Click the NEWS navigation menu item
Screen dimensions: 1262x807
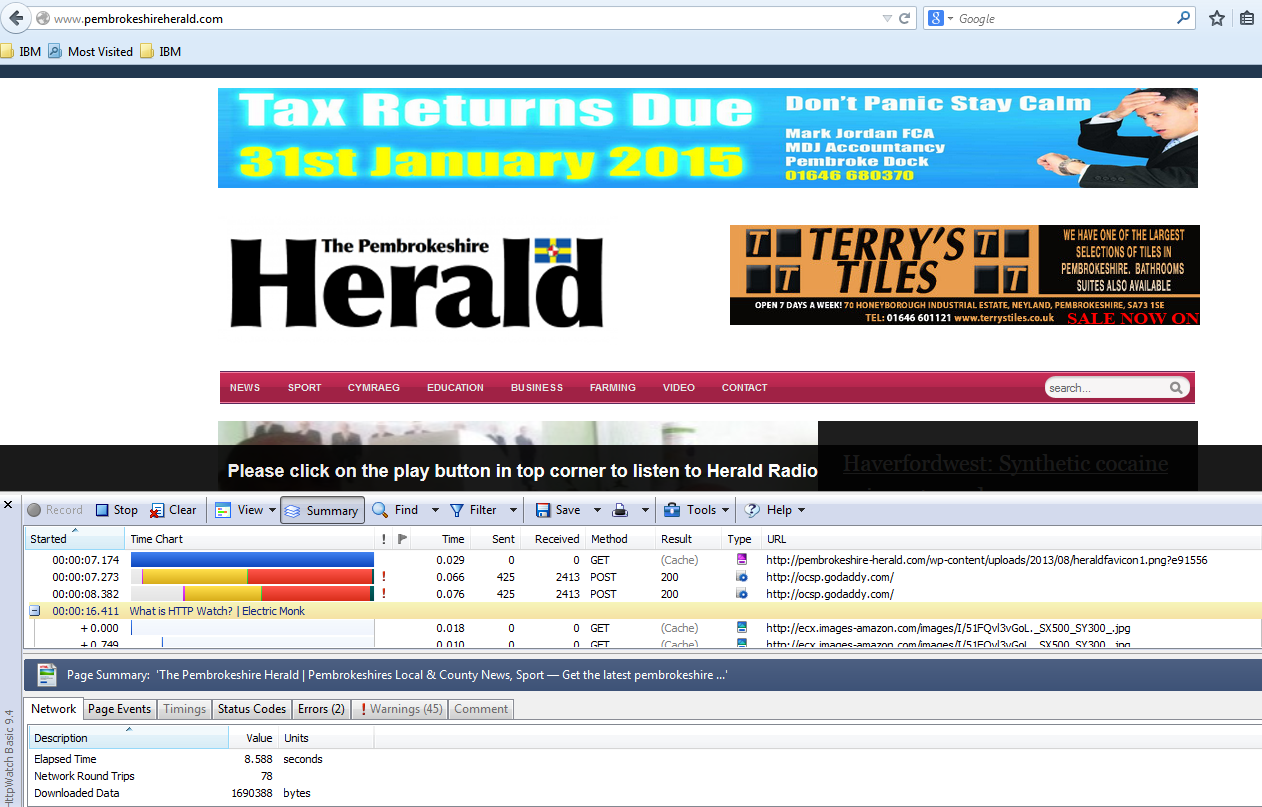pos(245,388)
